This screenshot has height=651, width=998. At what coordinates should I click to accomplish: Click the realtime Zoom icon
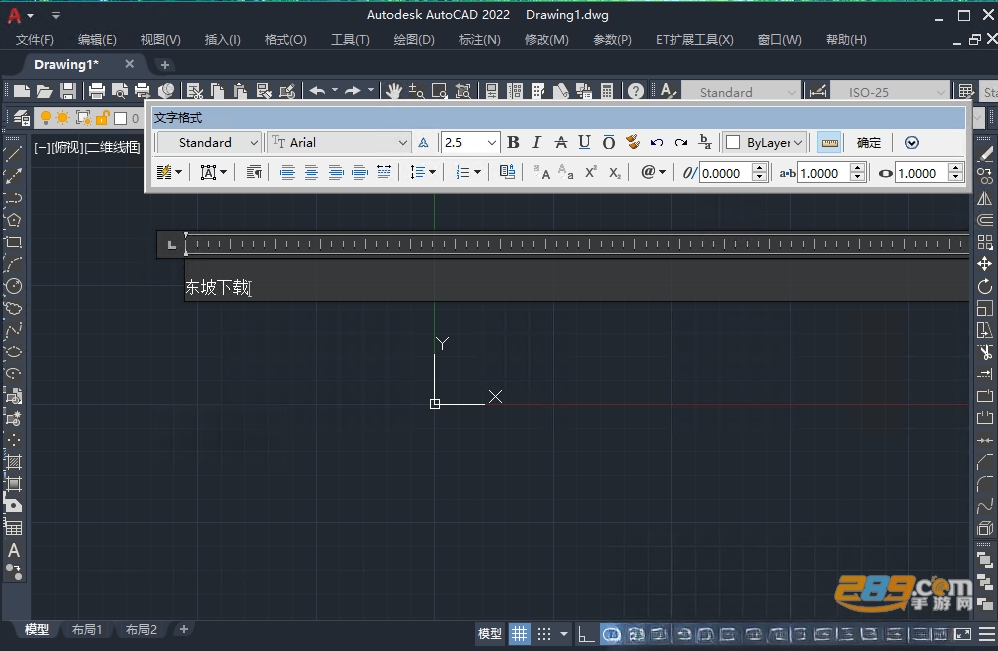click(416, 91)
